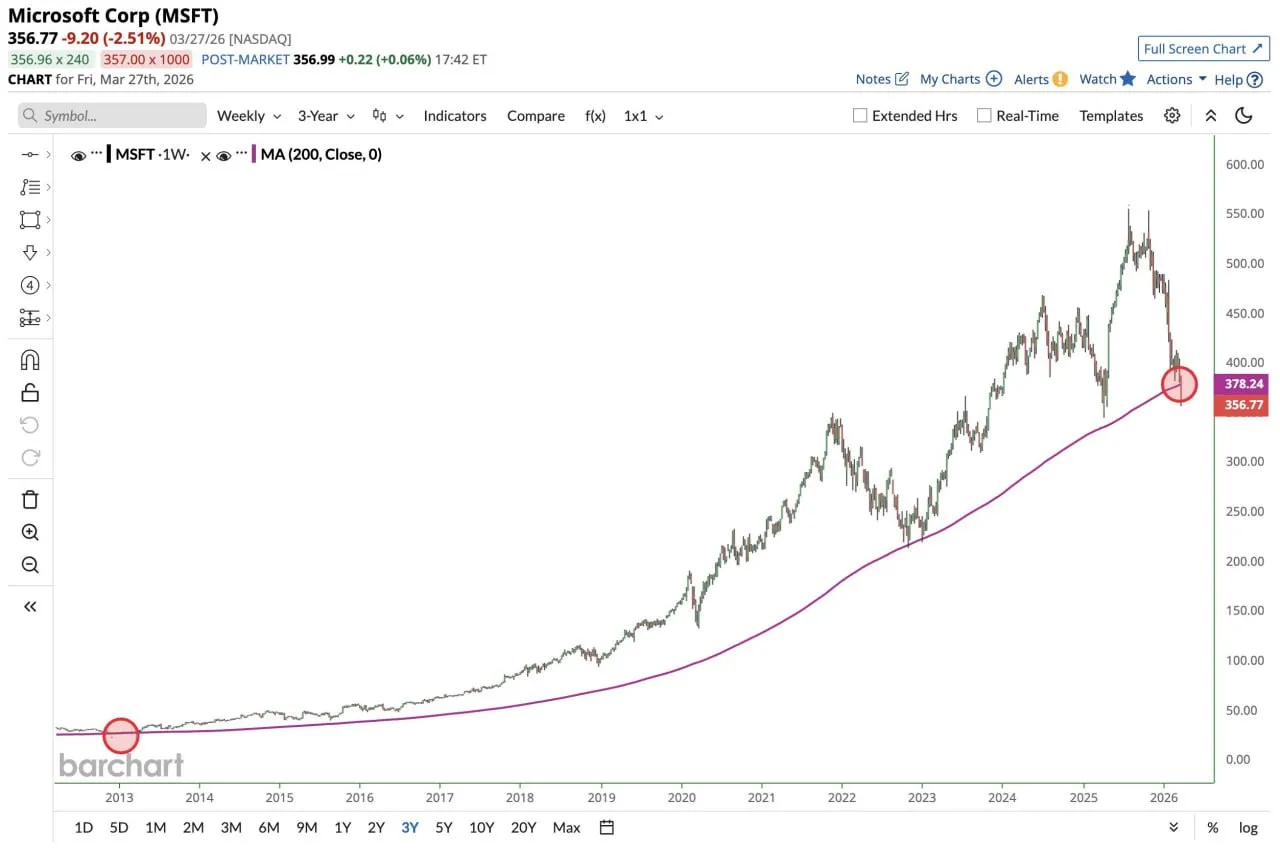Unlock drawings with the lock icon

(x=30, y=390)
